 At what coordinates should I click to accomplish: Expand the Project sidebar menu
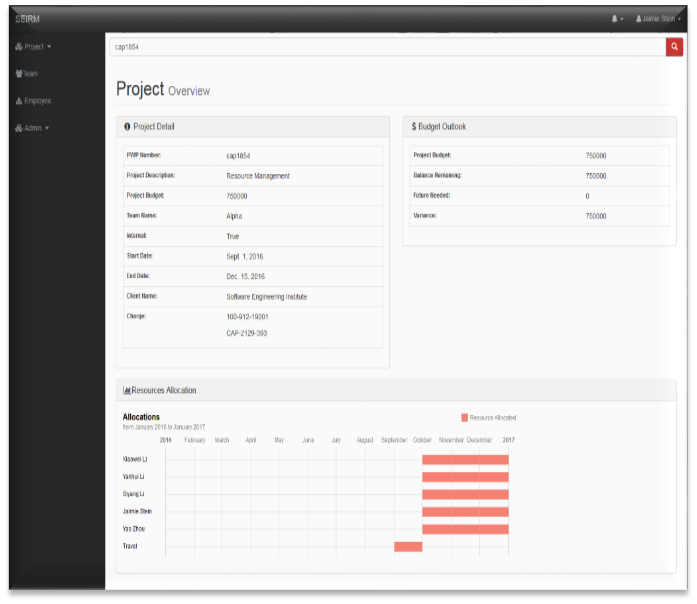coord(33,47)
